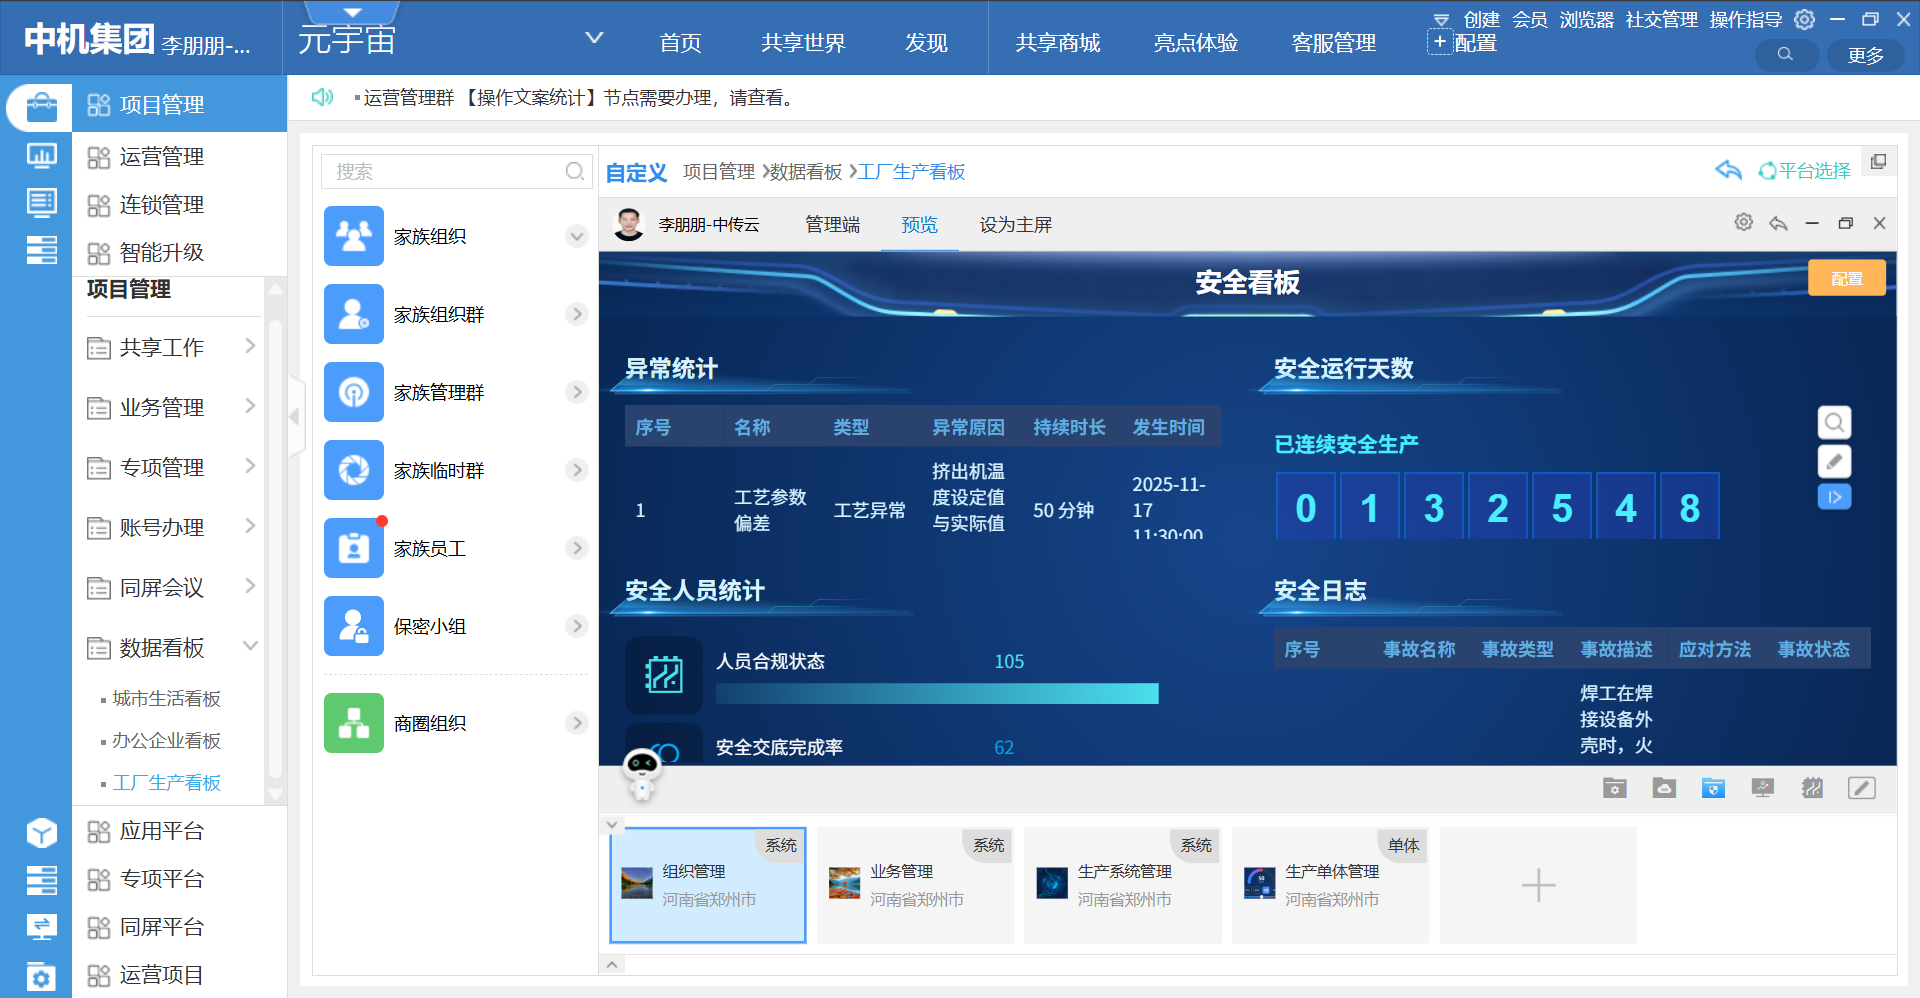Click the robot assistant icon

641,774
